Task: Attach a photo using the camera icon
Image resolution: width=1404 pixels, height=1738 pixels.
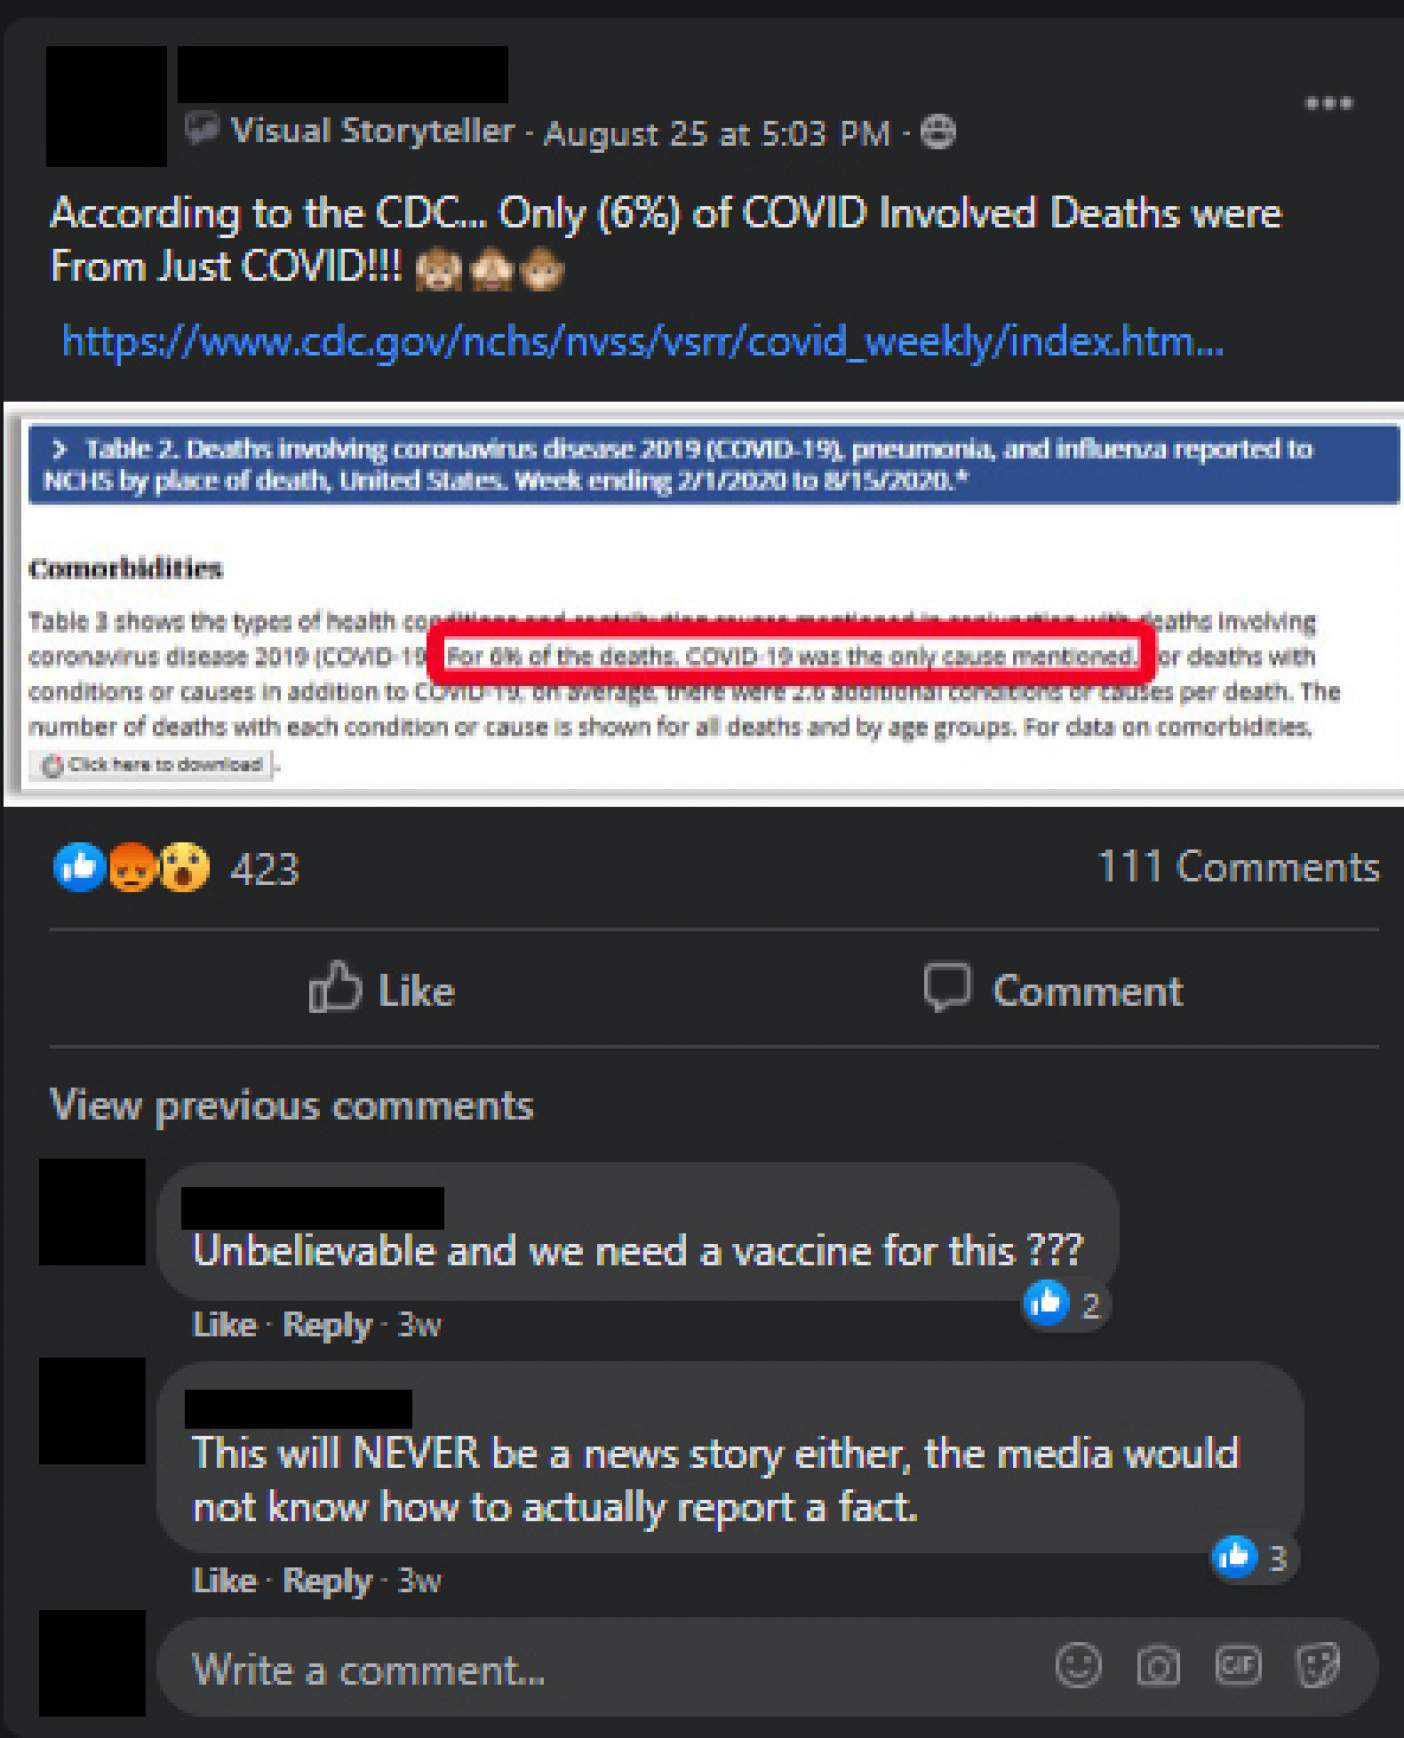Action: pos(1158,1666)
